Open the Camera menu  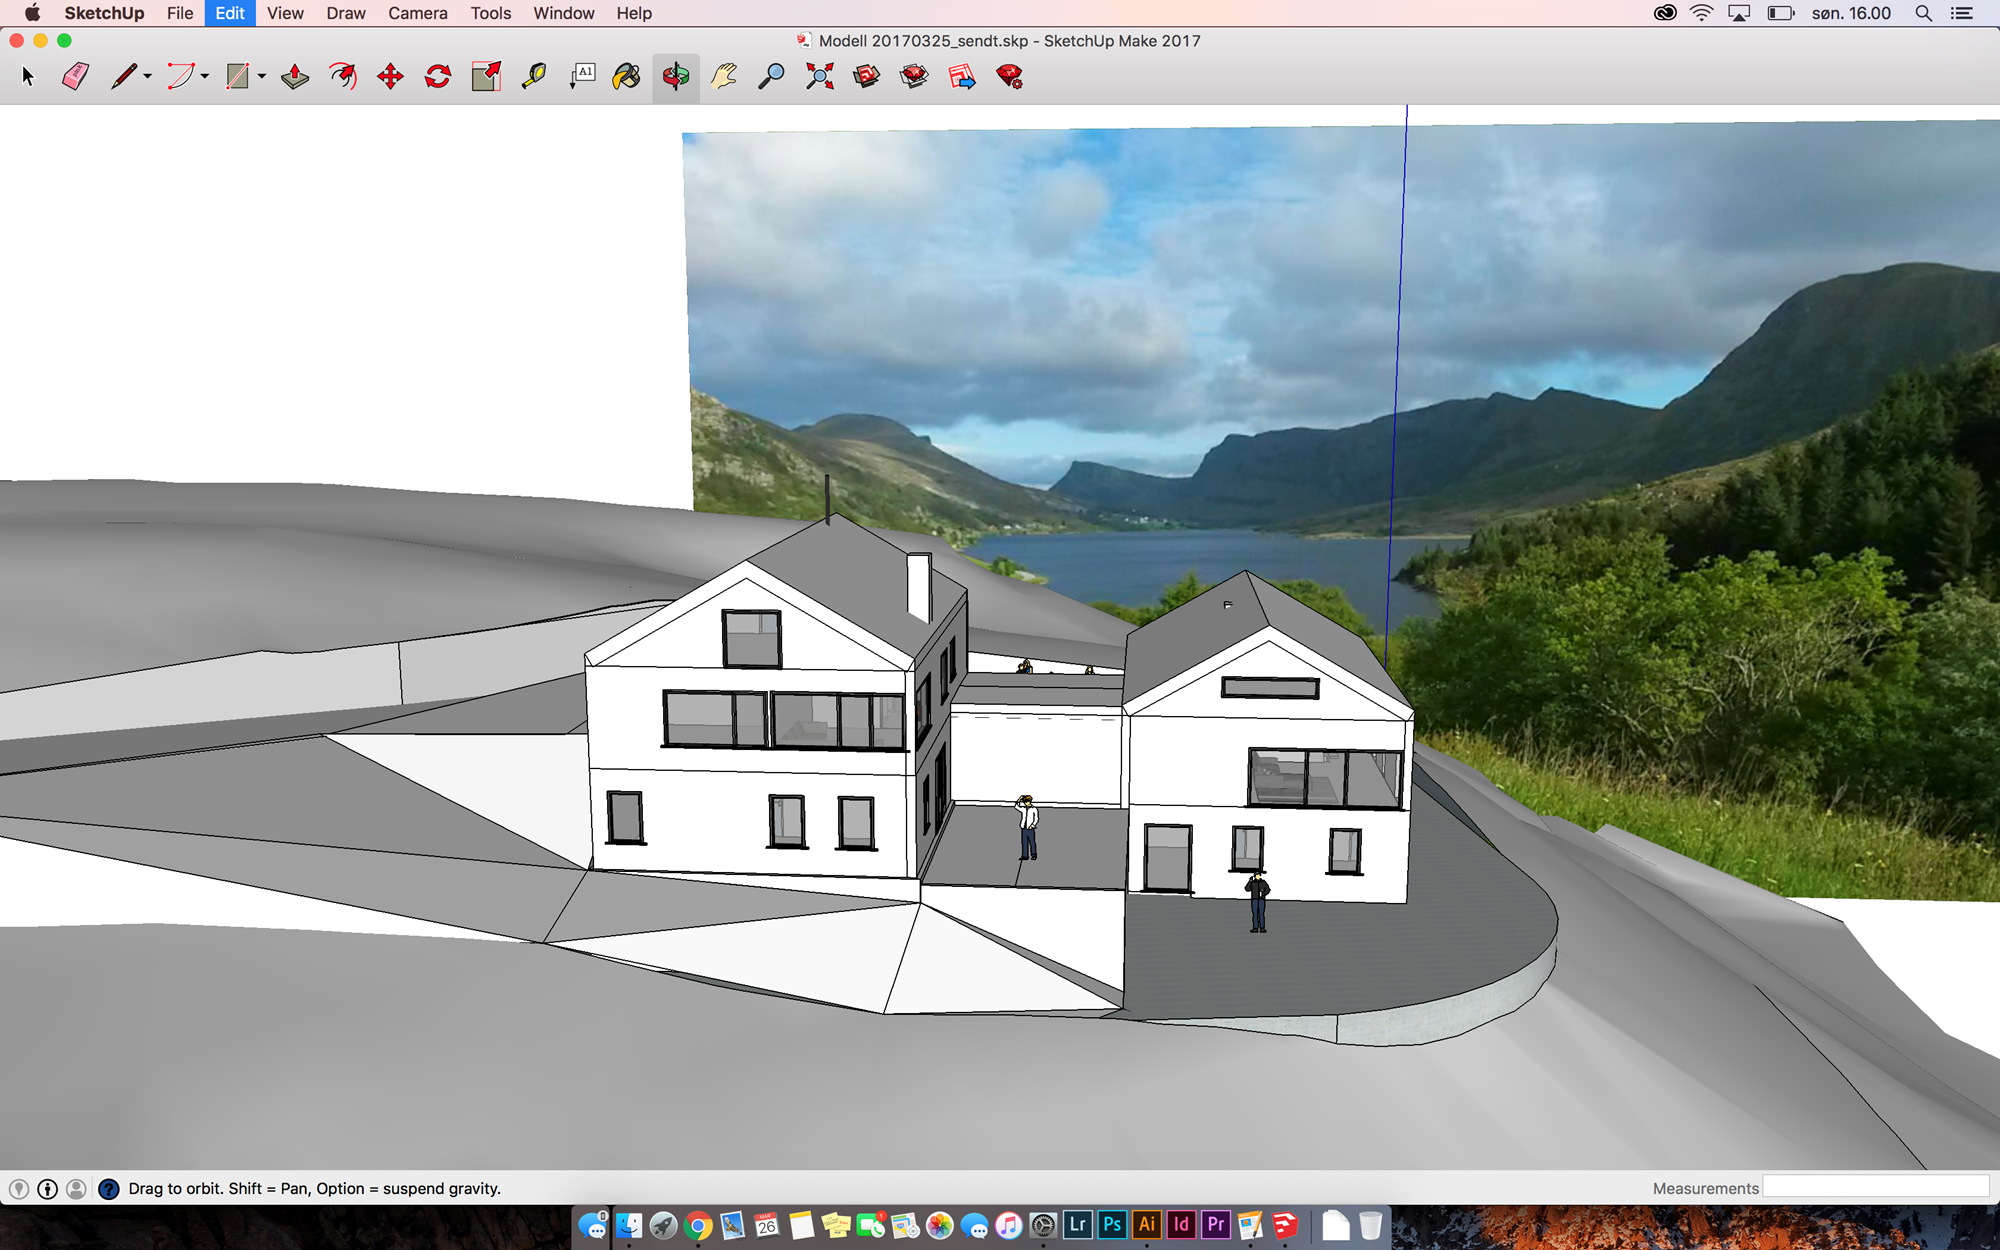pos(417,13)
